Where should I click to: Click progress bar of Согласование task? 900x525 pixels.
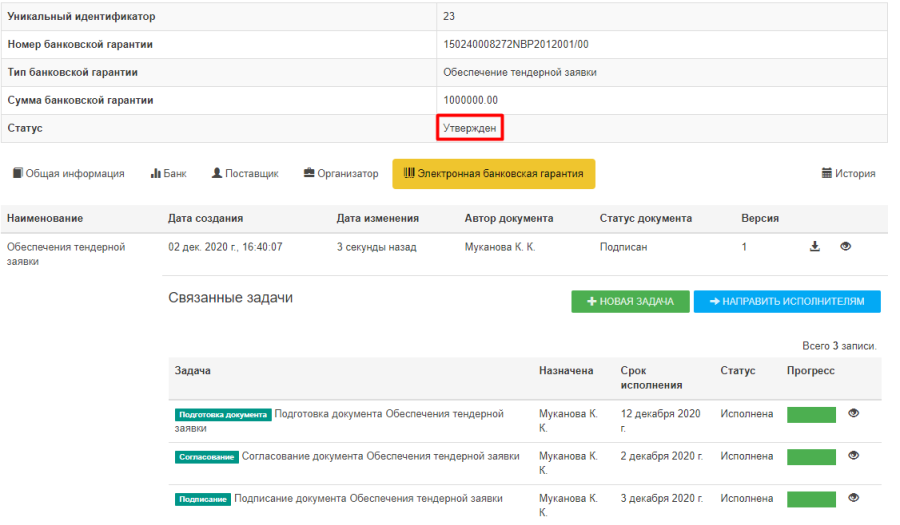coord(811,457)
